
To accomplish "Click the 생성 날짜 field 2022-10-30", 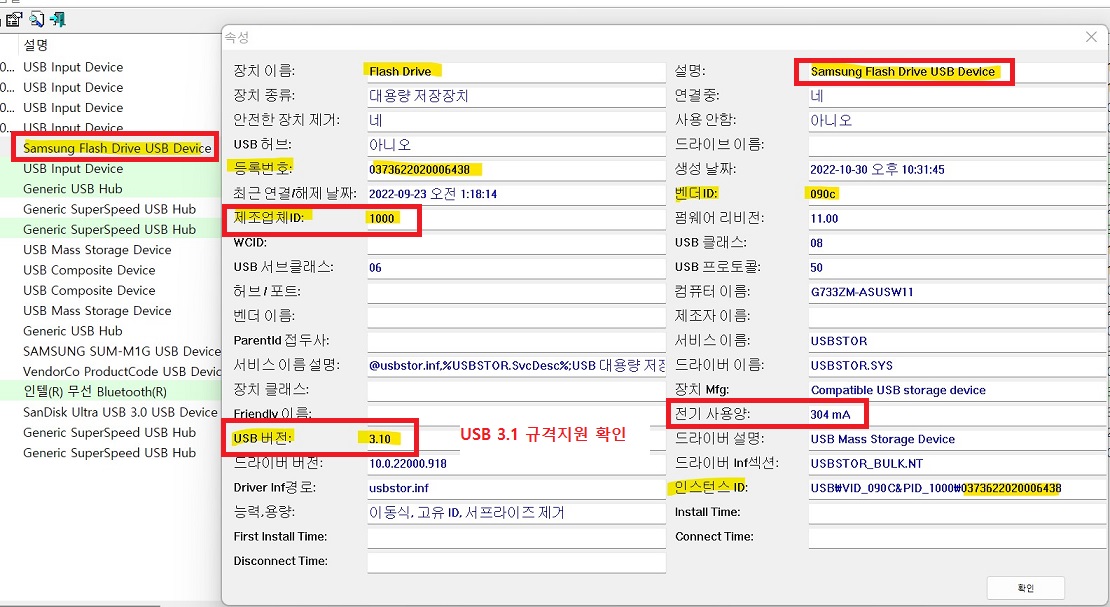I will (957, 169).
